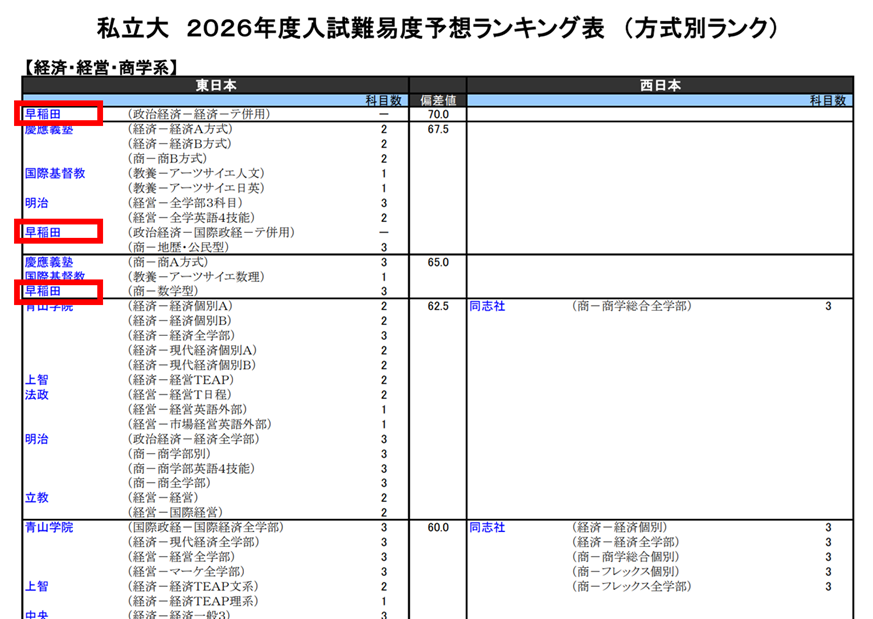Select the 法政 link beside 経営－経営T日程
Viewport: 873px width, 619px height.
pos(37,395)
